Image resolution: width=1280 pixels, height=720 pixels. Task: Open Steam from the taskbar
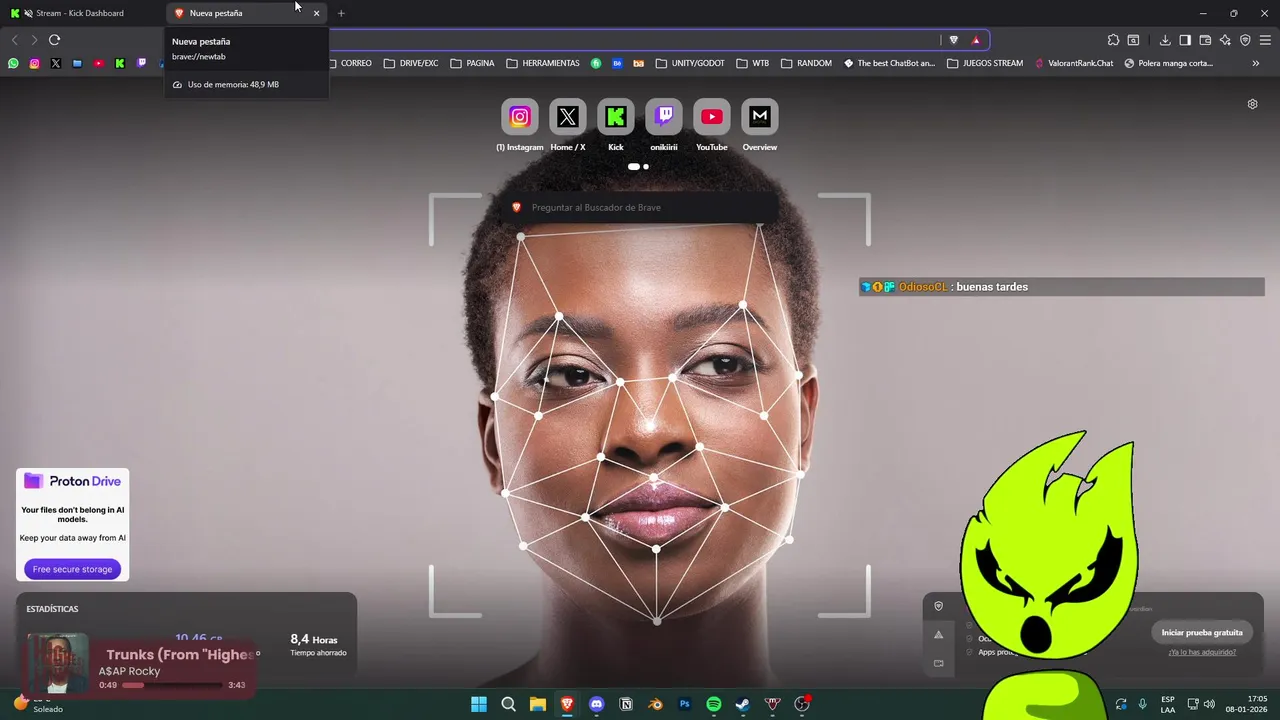[743, 704]
